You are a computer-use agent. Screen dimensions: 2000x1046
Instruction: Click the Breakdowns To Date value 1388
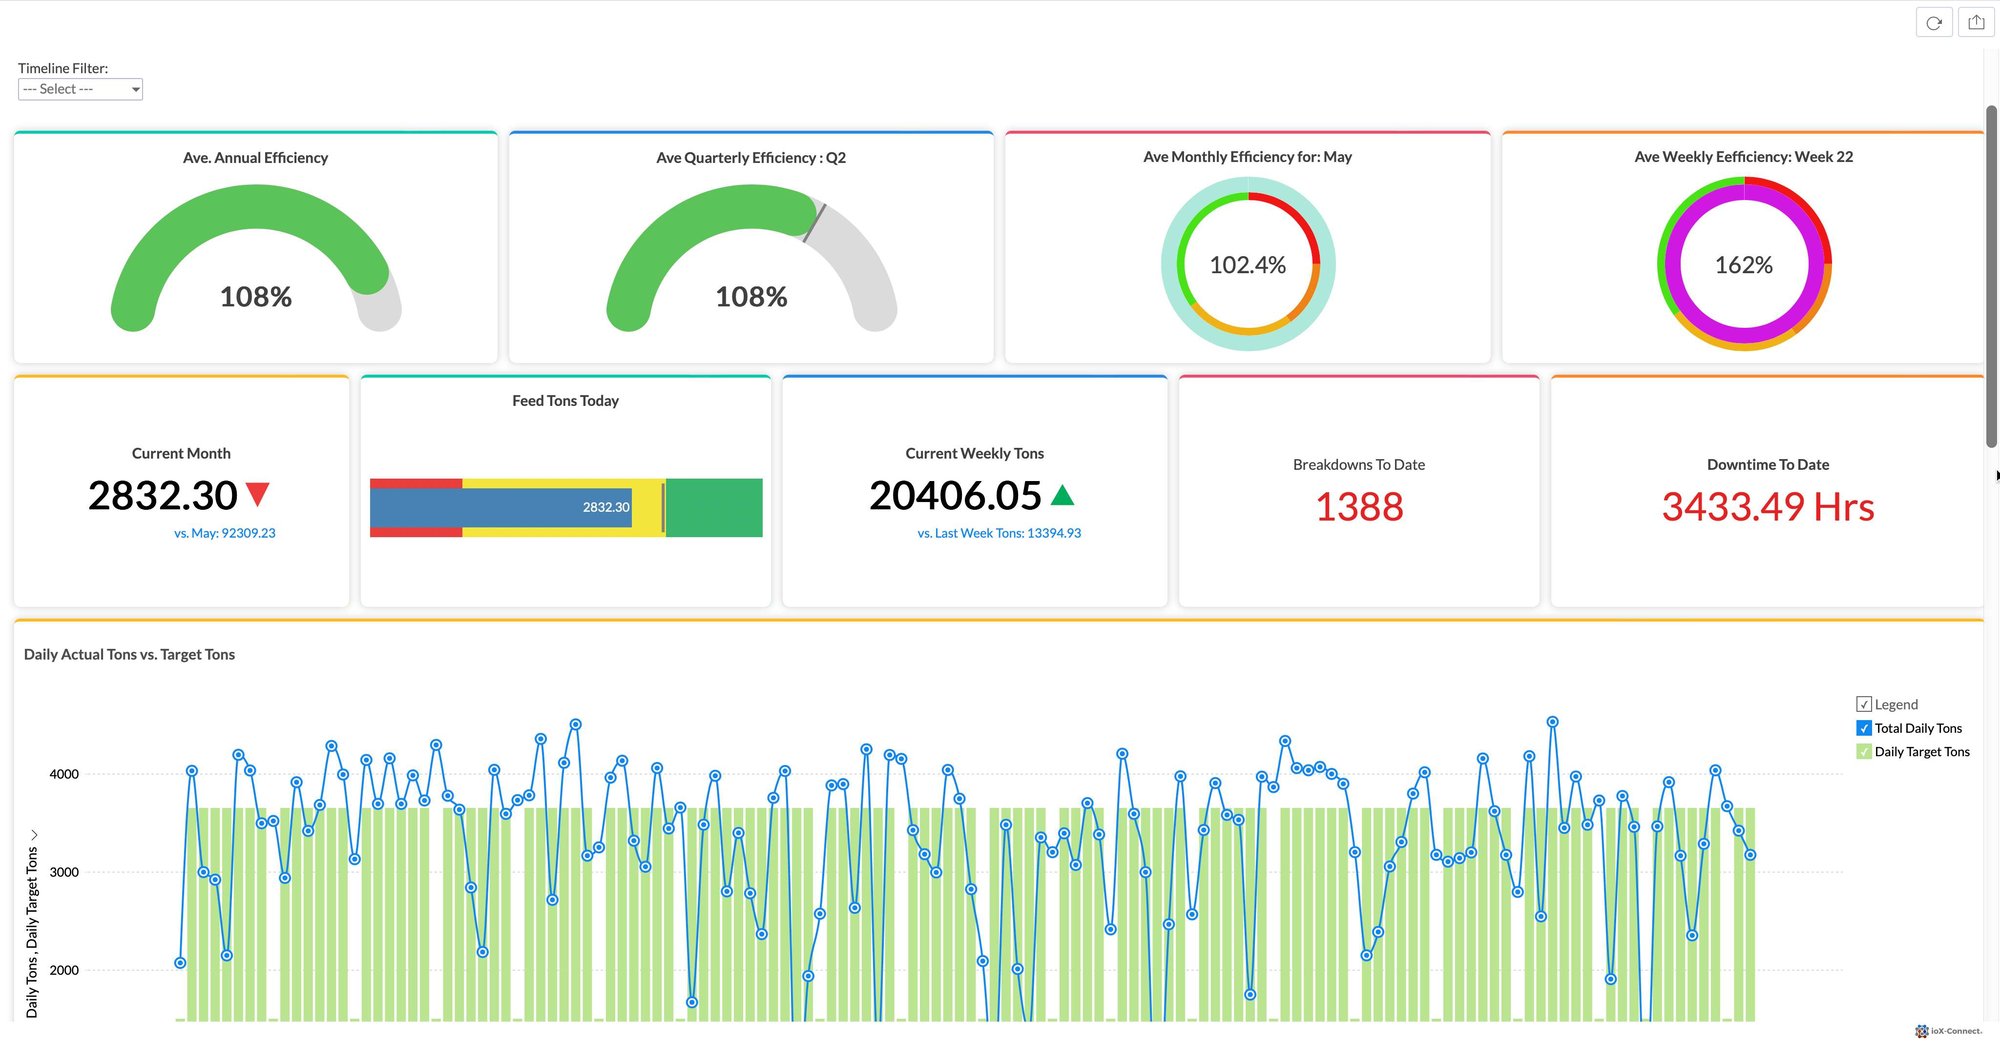point(1358,507)
